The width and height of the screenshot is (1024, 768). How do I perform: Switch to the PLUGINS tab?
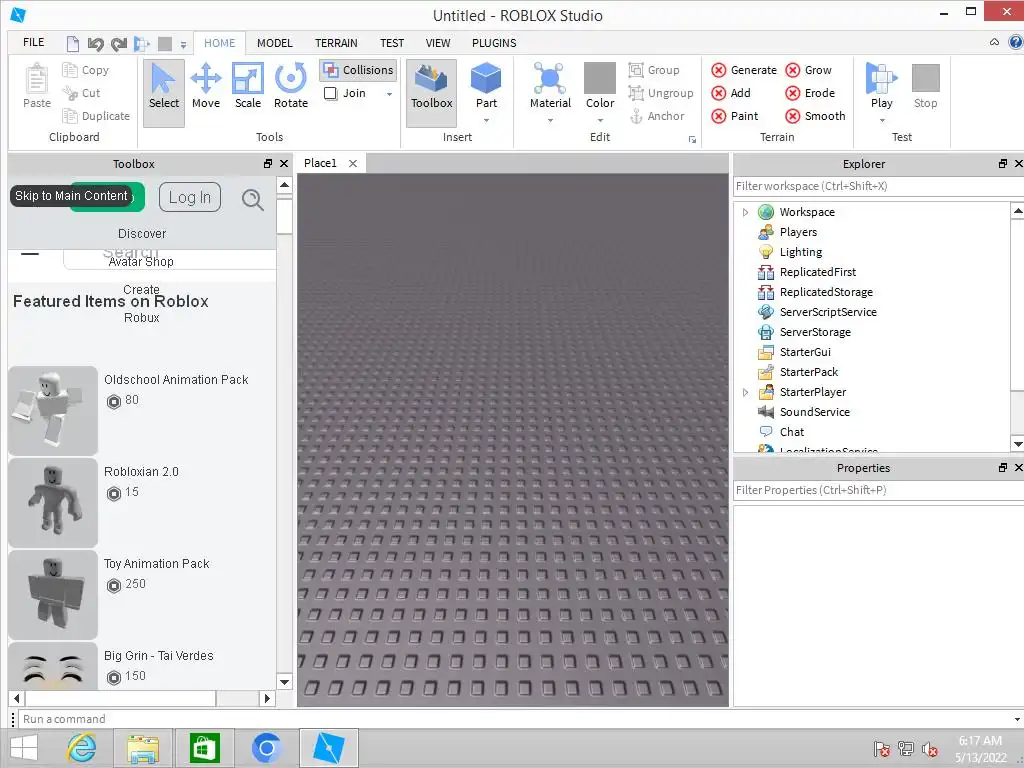coord(494,43)
